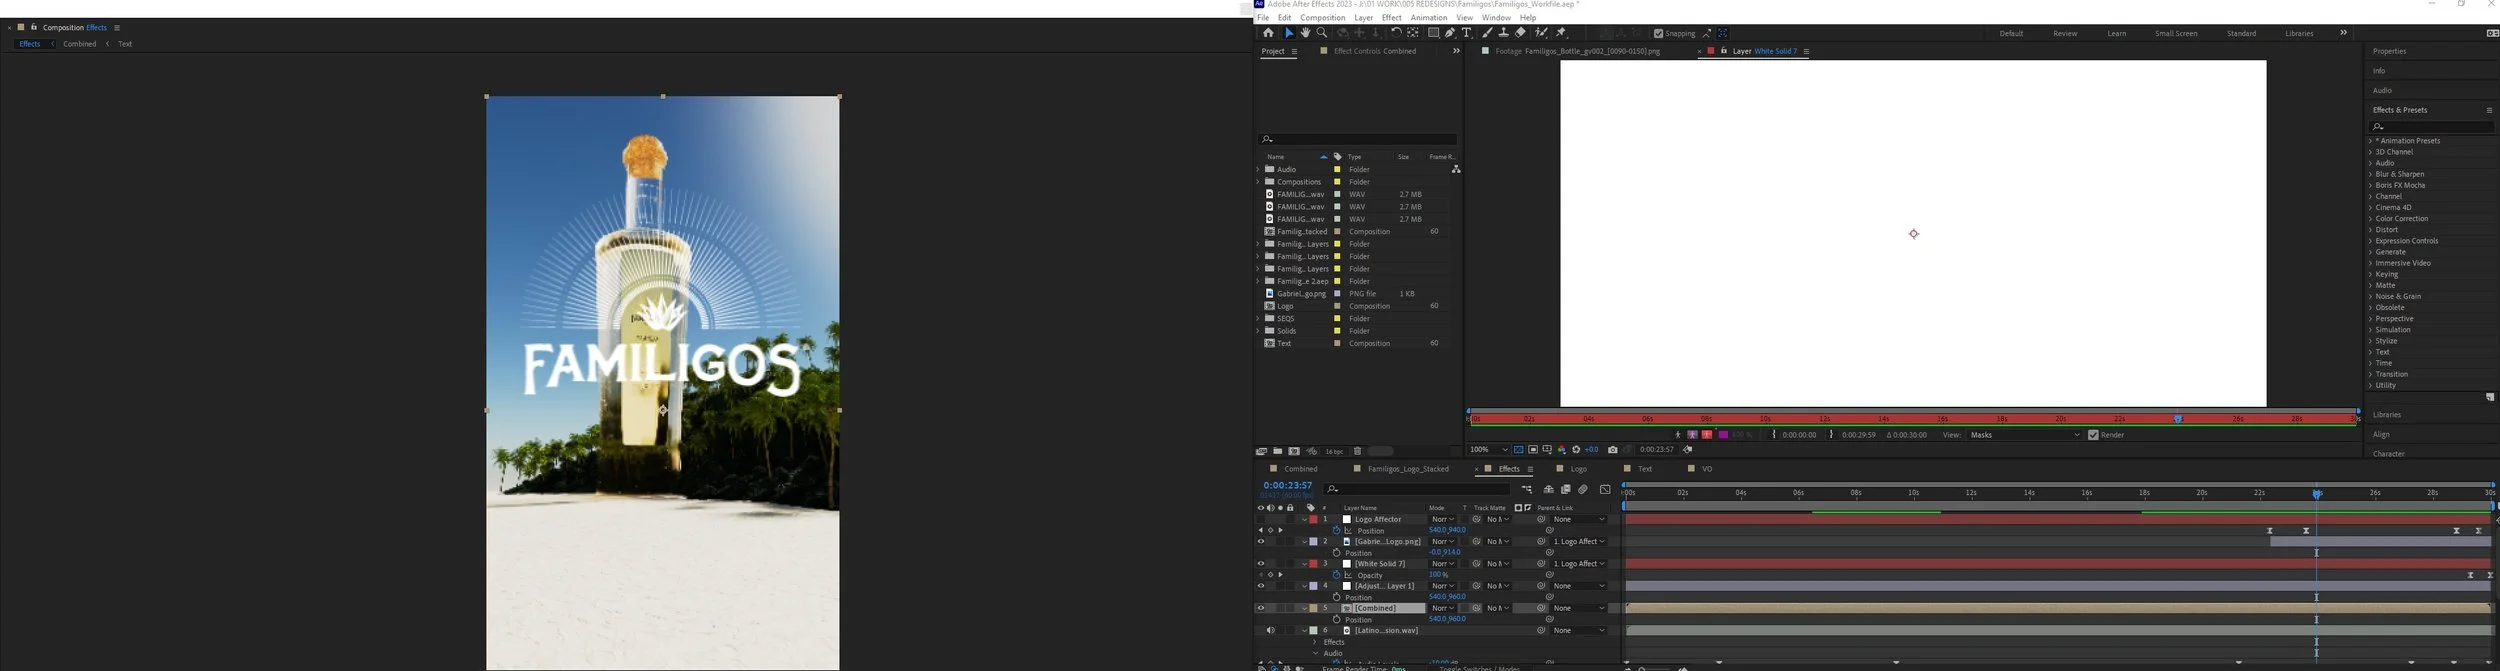The image size is (2500, 671).
Task: Select the Rotation tool
Action: click(x=1396, y=33)
